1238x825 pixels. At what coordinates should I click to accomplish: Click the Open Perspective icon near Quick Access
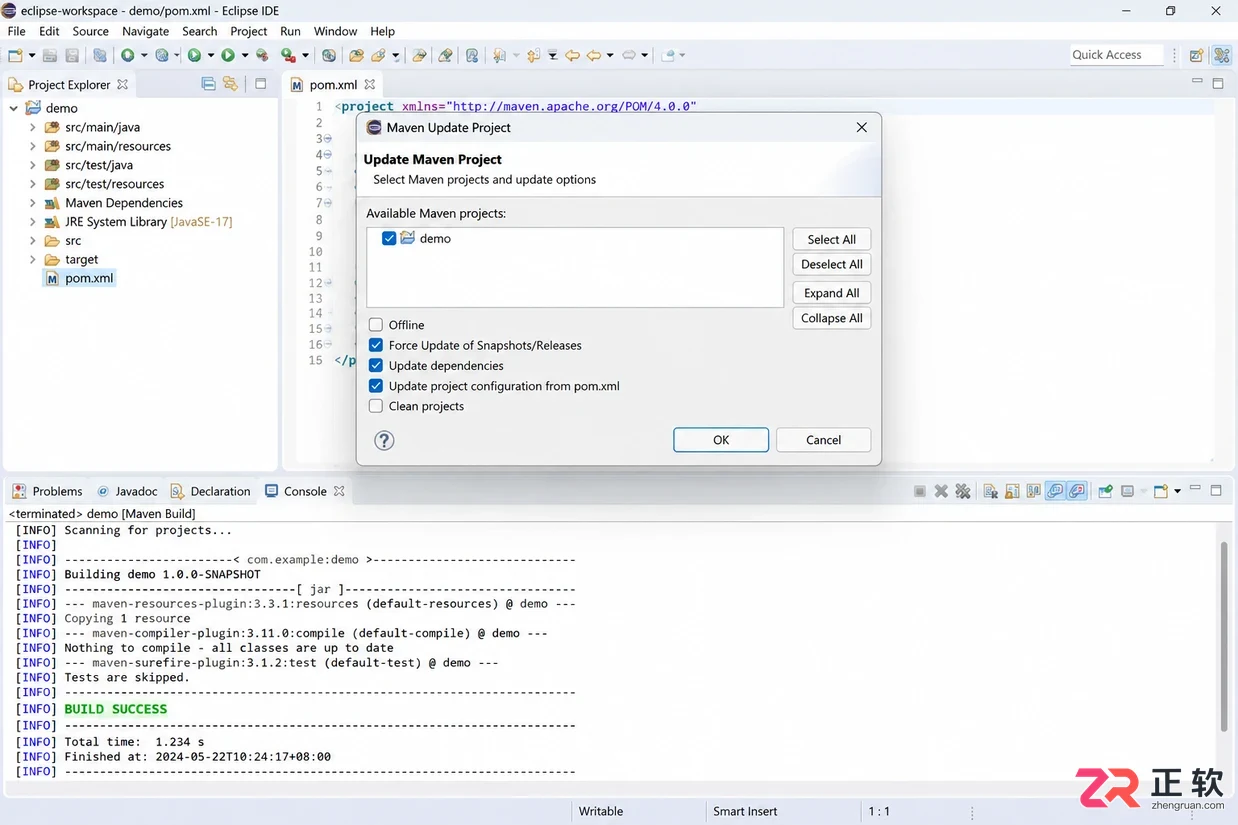1196,56
